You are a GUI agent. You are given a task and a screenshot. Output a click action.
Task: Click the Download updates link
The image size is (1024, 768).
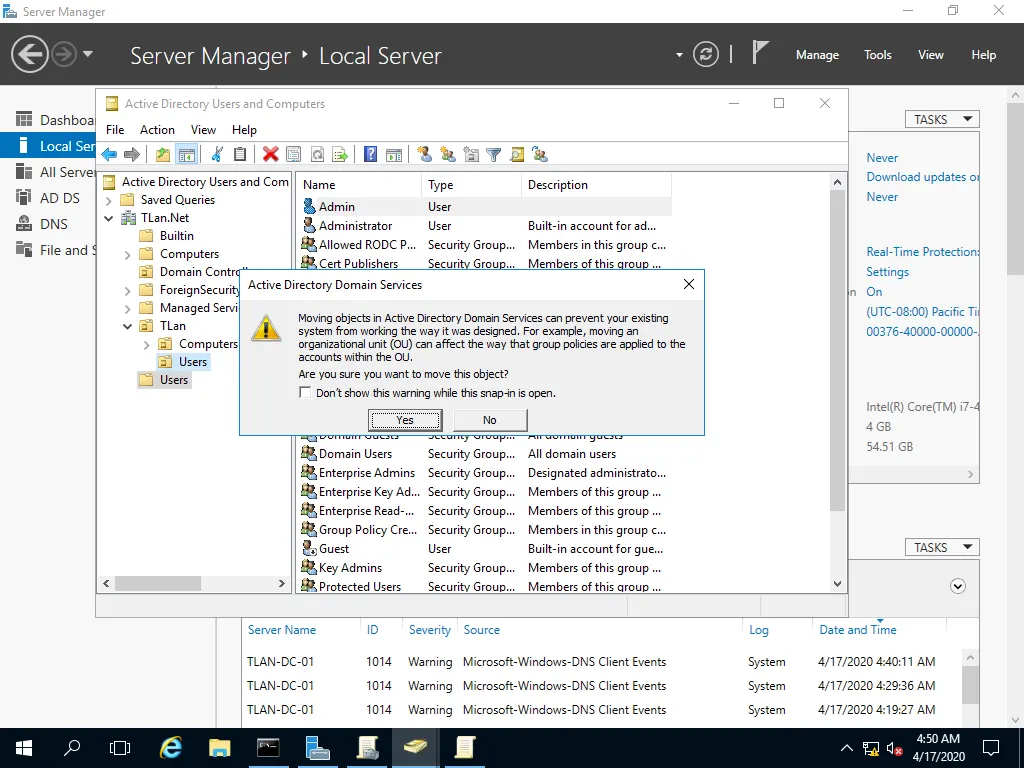click(923, 177)
